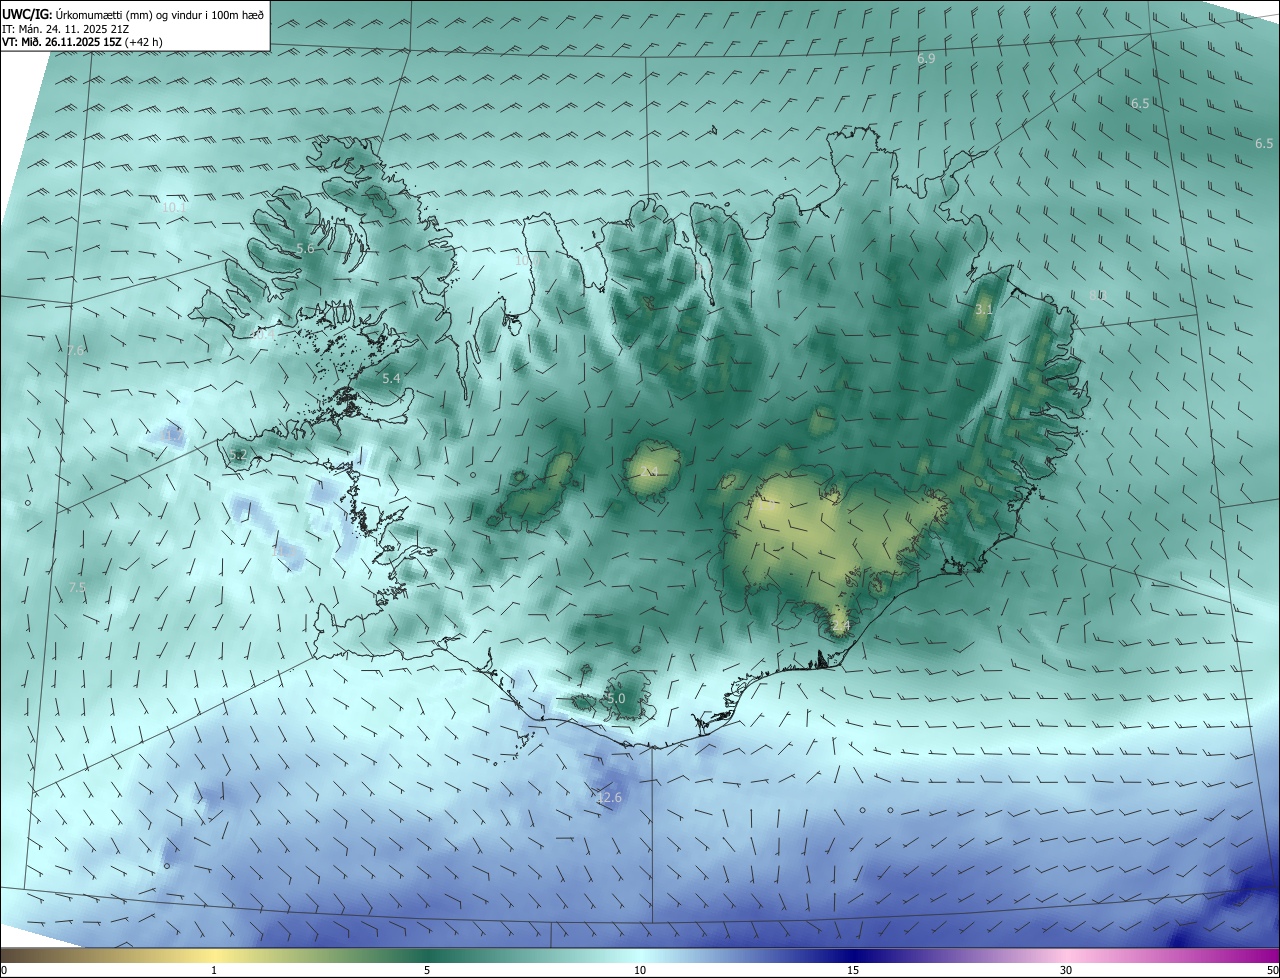1280x978 pixels.
Task: Click the "VT: Mið. 26.11.2025 15Z (+42 h)" line
Action: tap(82, 42)
